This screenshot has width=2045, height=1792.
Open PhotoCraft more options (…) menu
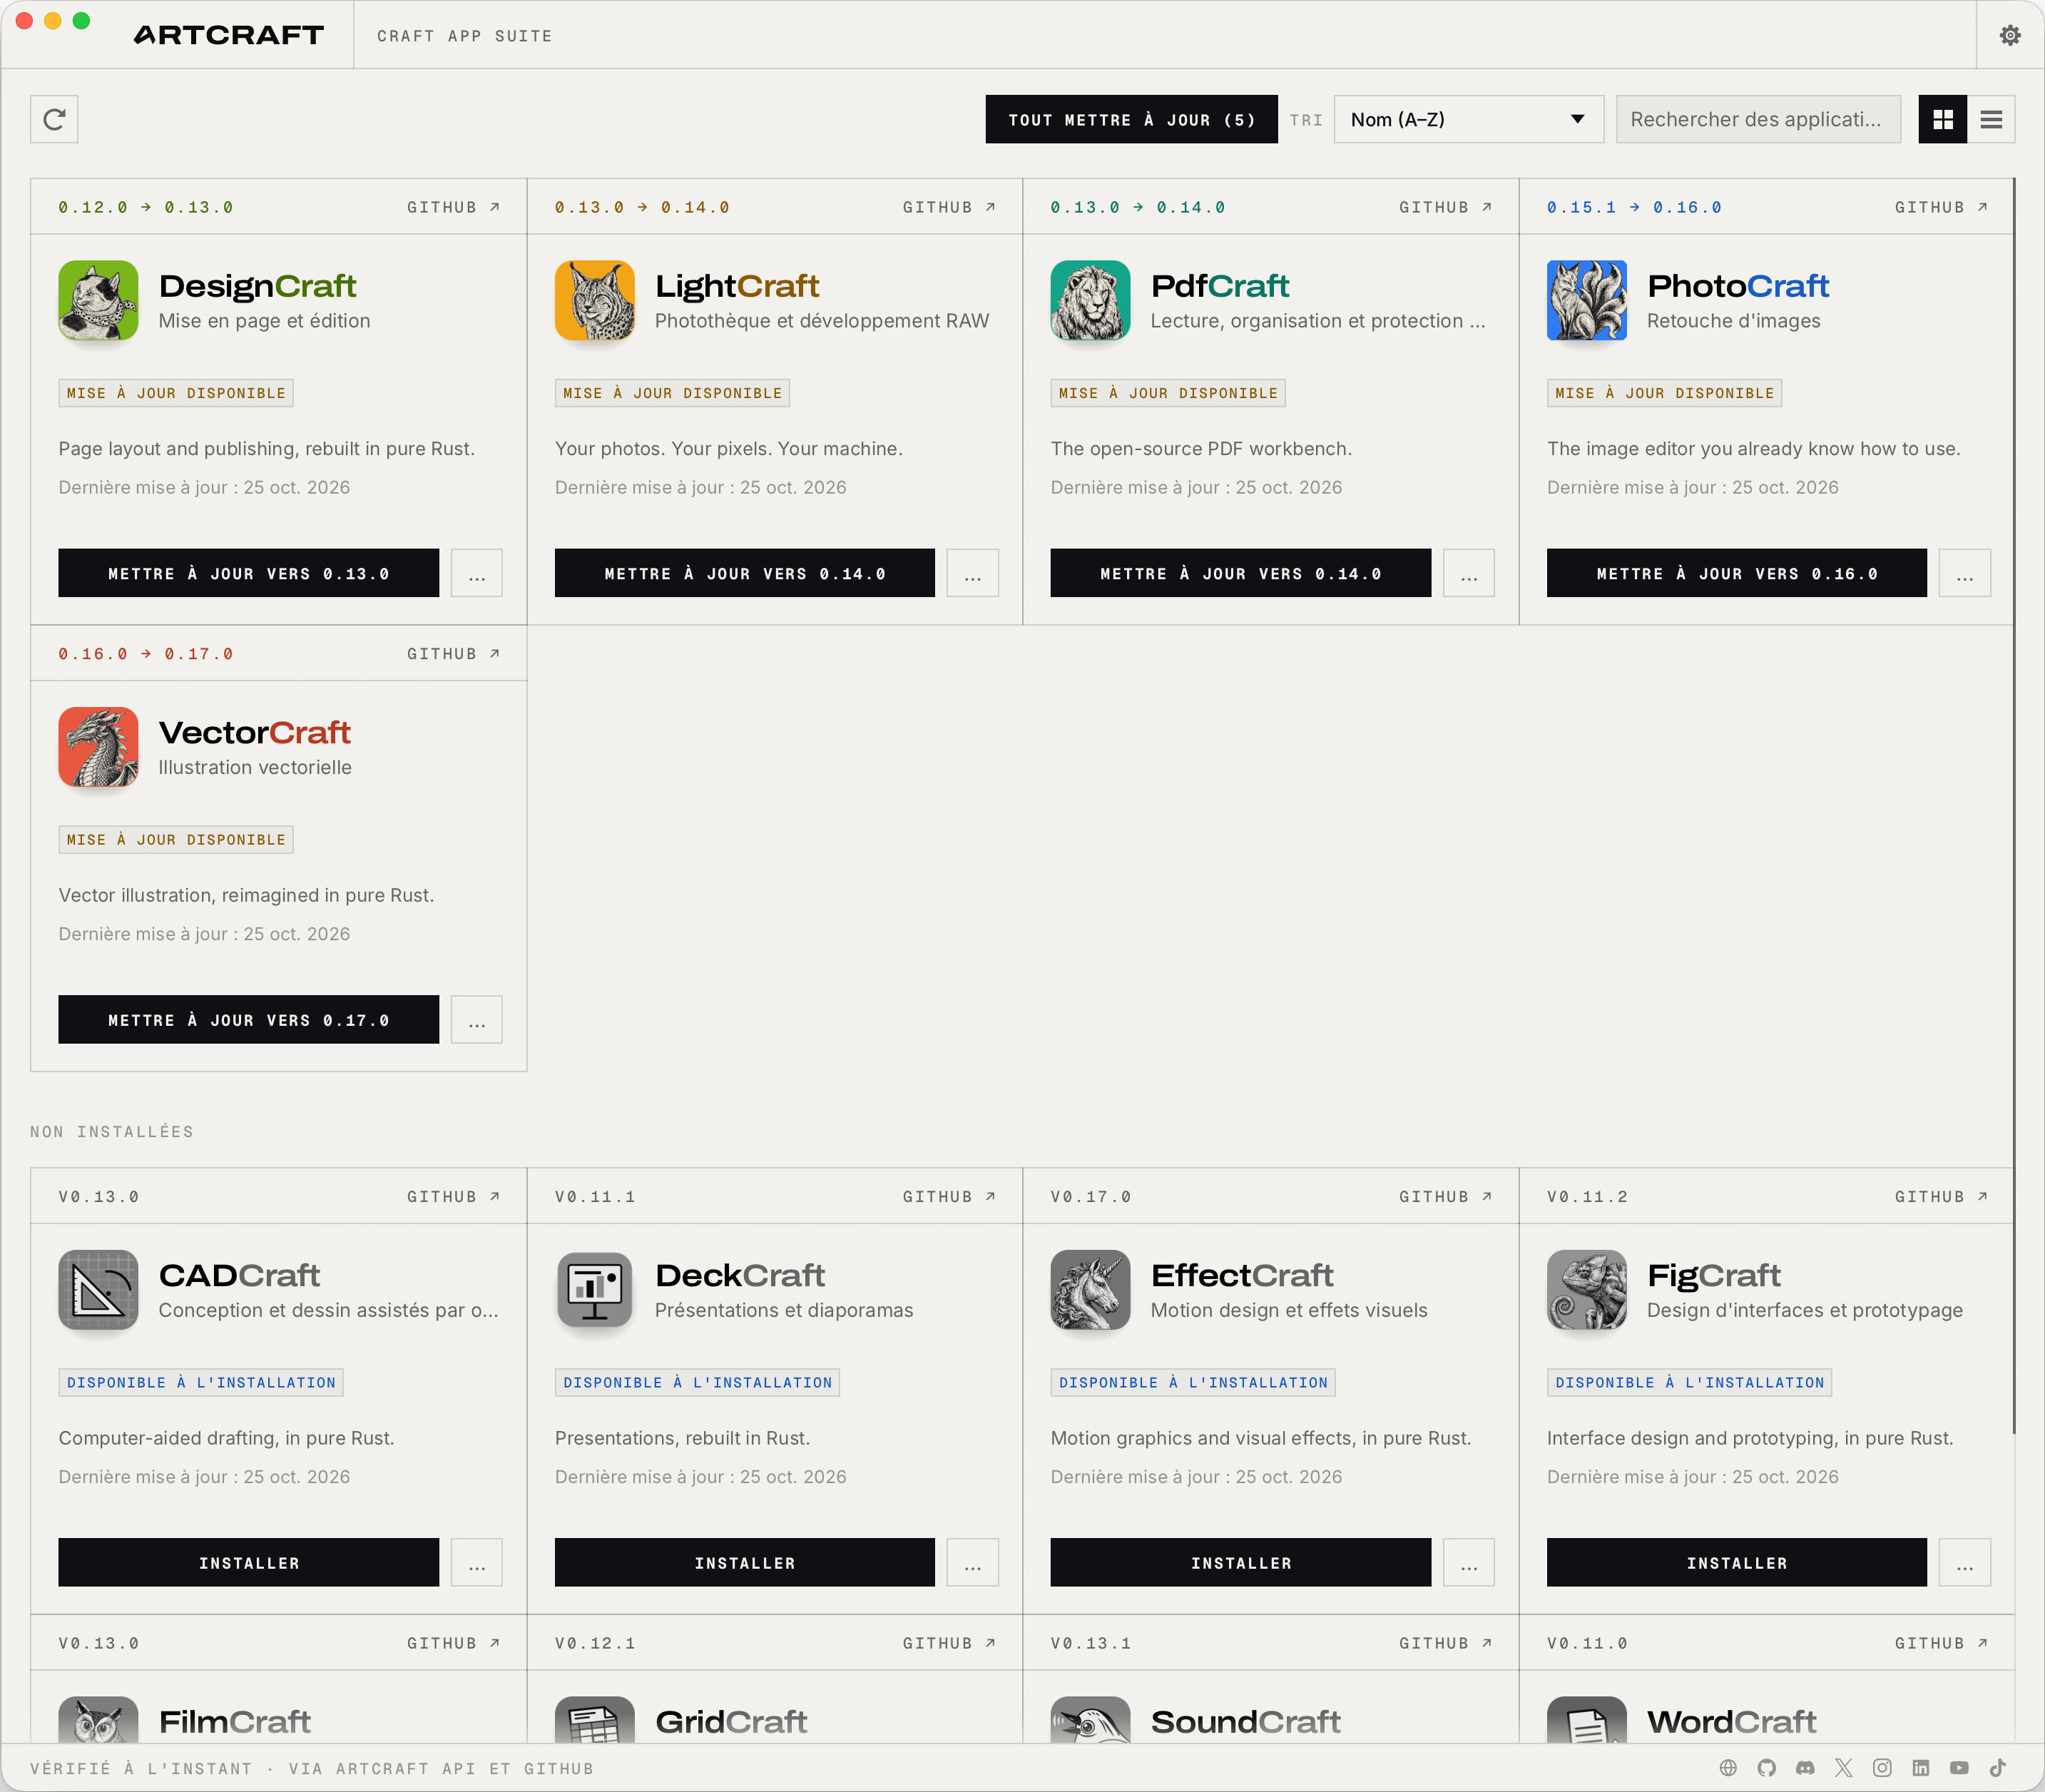[1965, 573]
